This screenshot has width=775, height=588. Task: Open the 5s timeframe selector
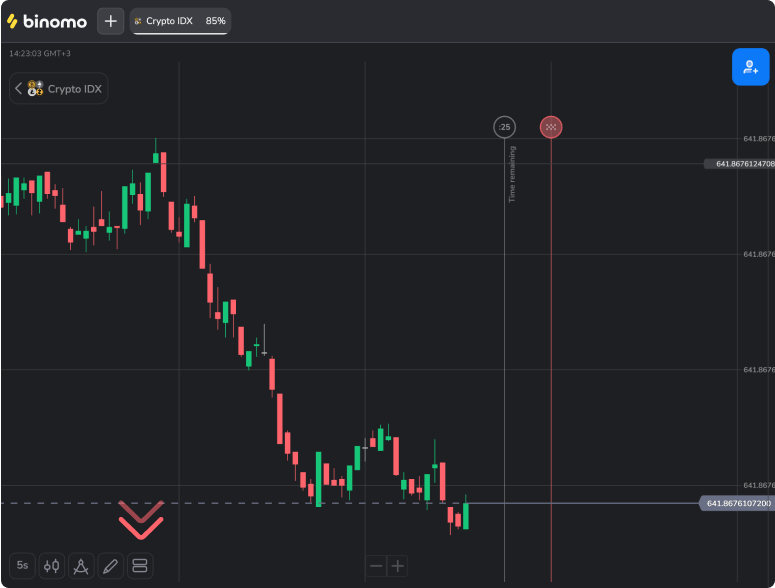(22, 566)
